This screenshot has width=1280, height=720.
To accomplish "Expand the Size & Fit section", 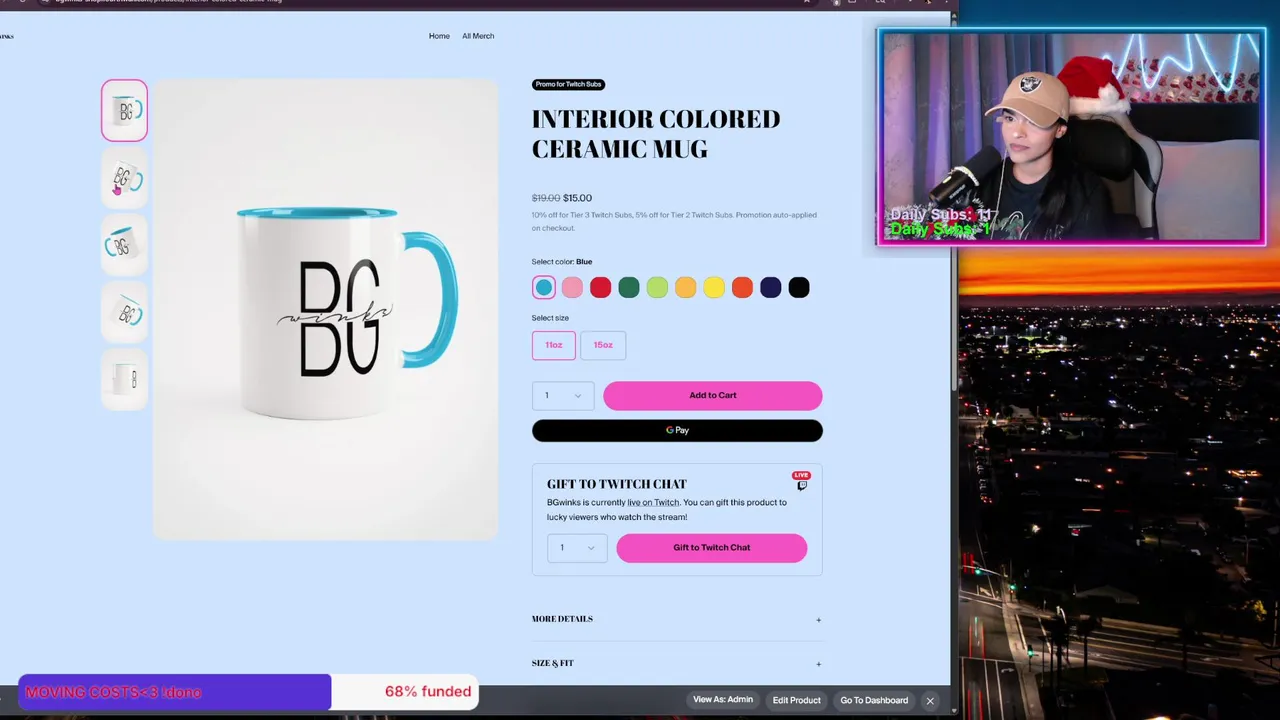I will (x=677, y=663).
